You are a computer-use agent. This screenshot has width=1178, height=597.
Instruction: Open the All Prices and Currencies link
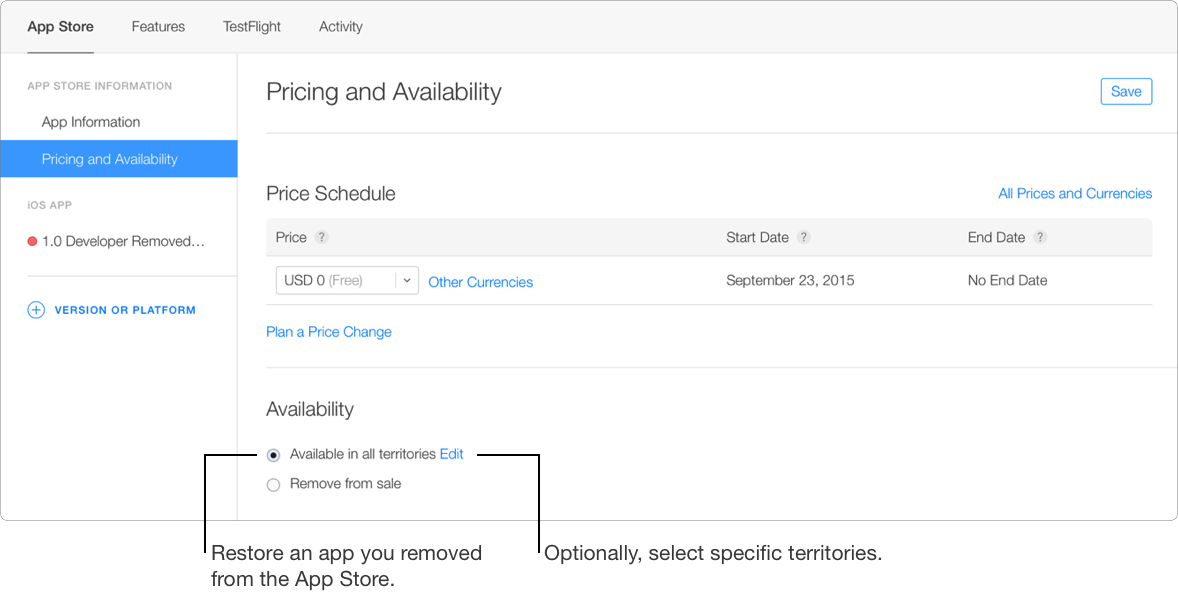[1075, 194]
